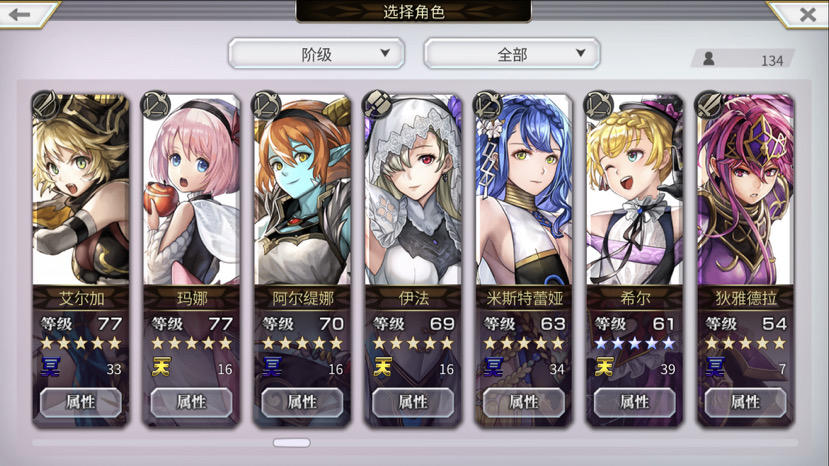Select the 阿尔缇娜 character portrait

pos(302,190)
